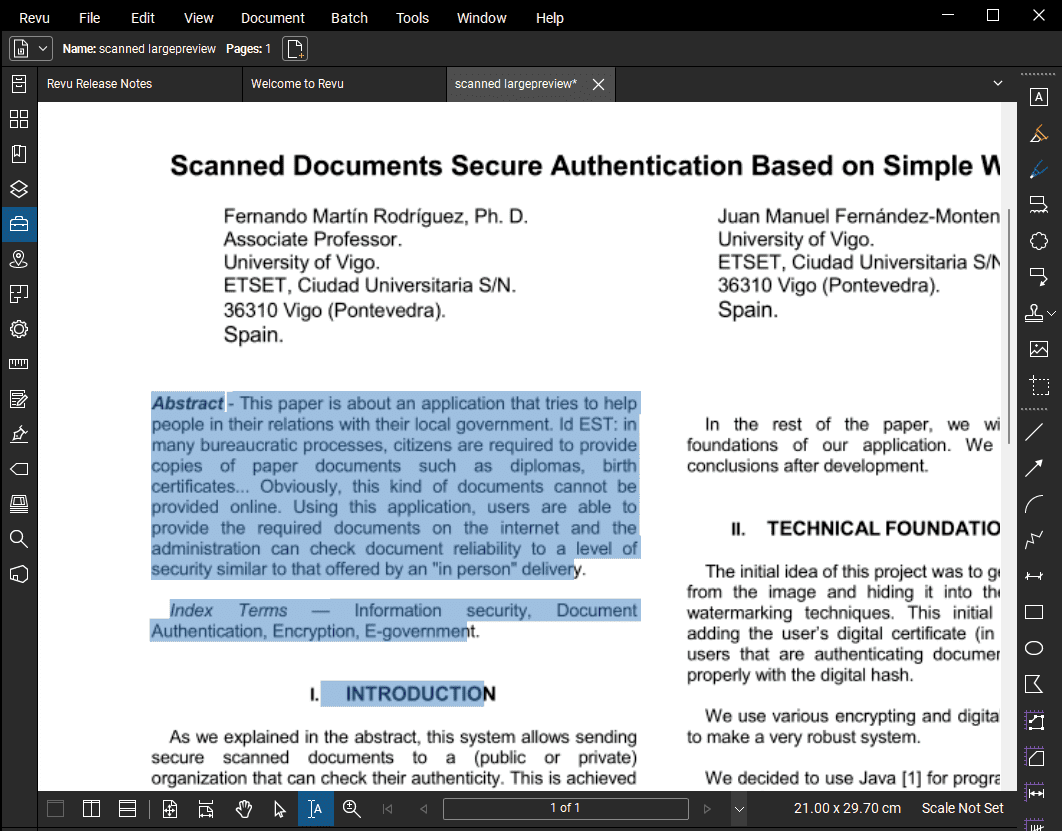Open the Layers panel in sidebar
The width and height of the screenshot is (1062, 831).
click(x=18, y=189)
